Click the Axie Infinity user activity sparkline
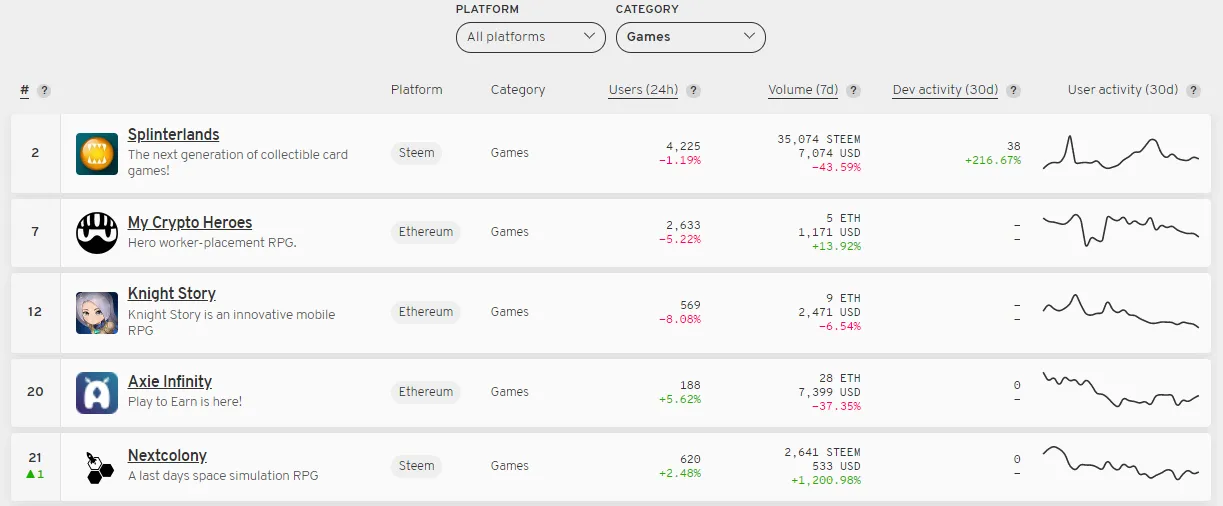The width and height of the screenshot is (1223, 506). coord(1120,392)
